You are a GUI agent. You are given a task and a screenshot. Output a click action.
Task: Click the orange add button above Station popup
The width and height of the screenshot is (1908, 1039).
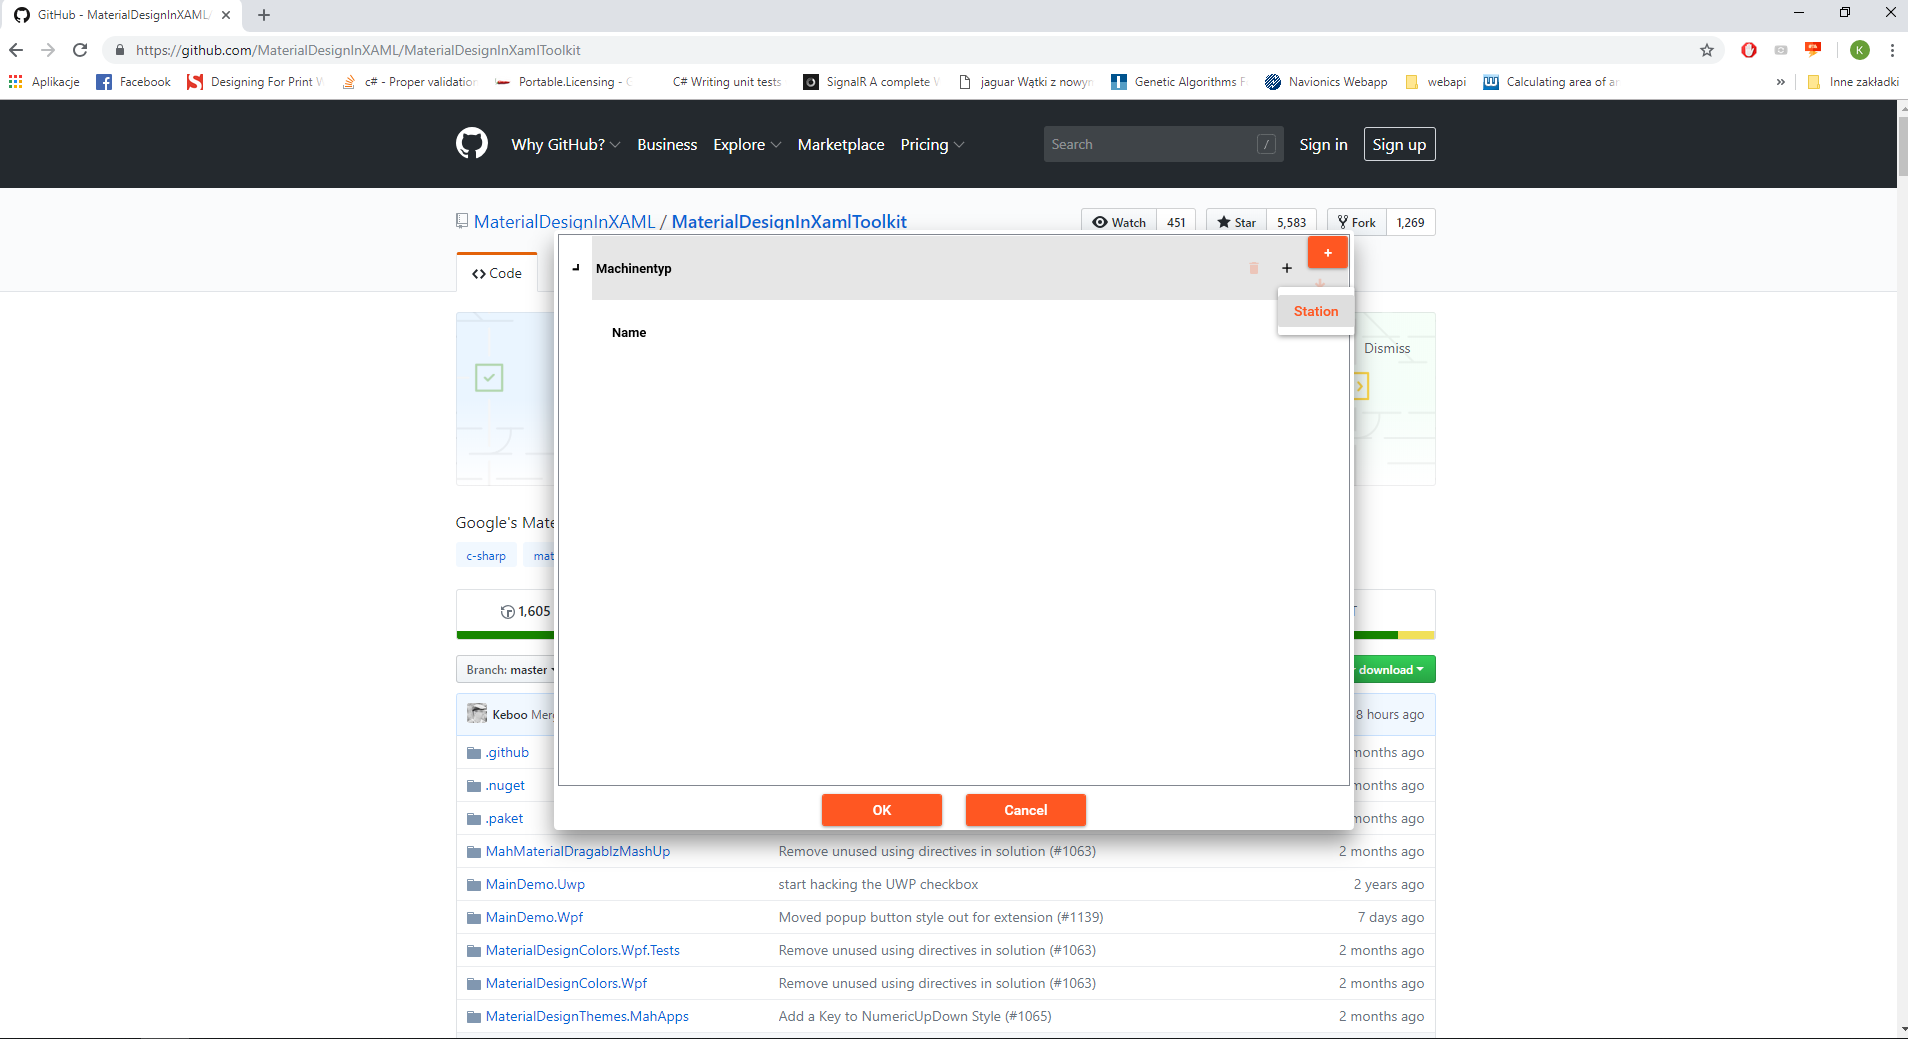1328,252
